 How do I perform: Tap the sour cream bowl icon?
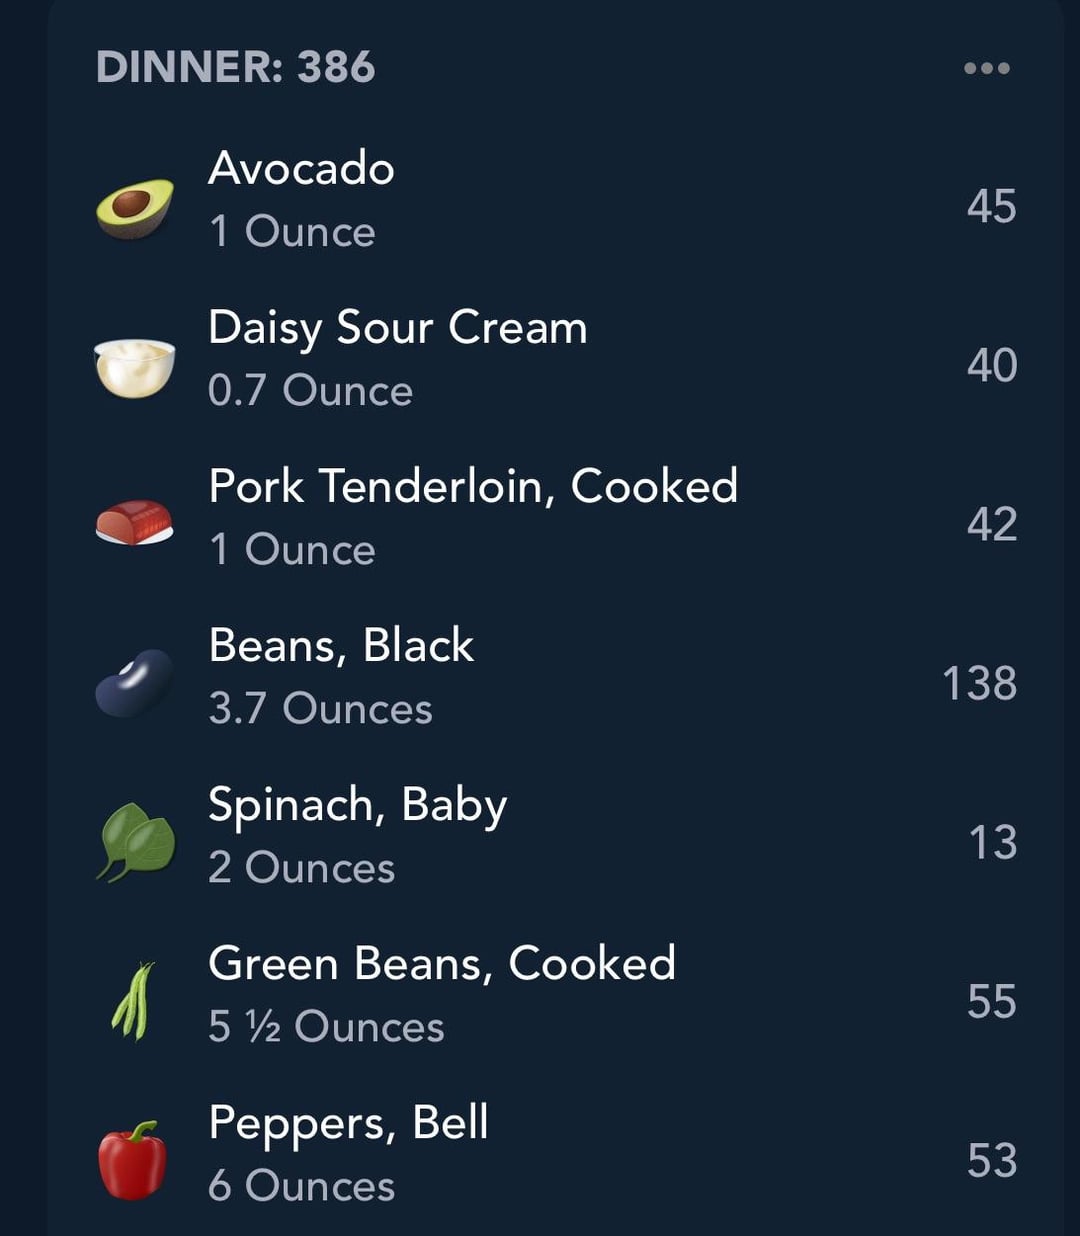click(134, 367)
